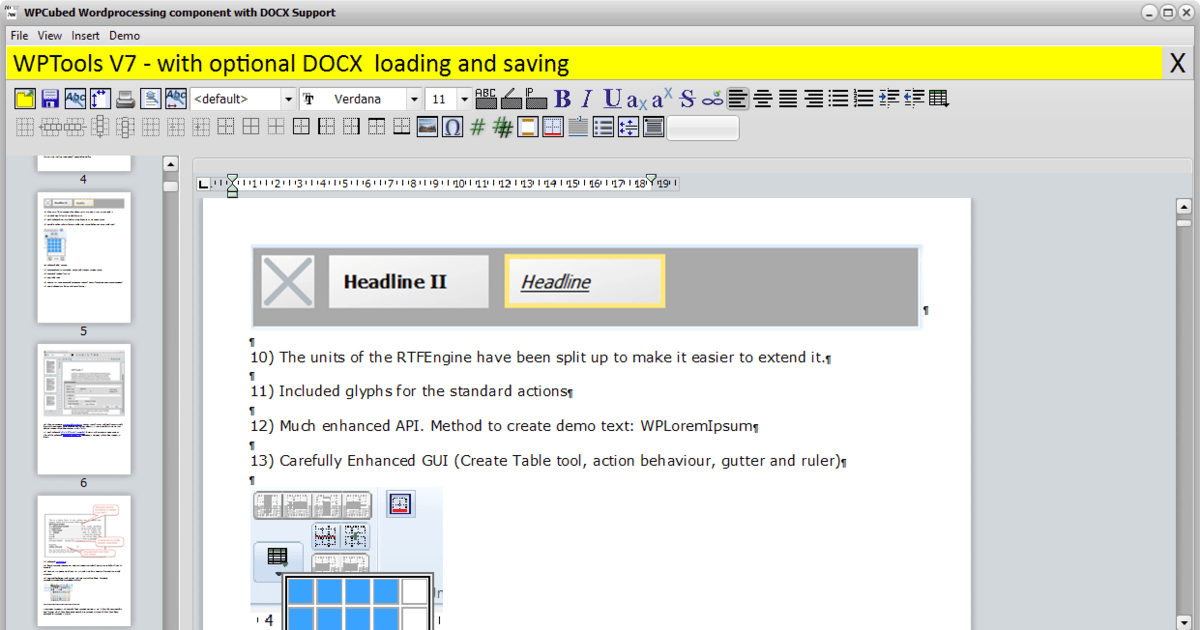Insert a picture using the image icon
This screenshot has width=1200, height=630.
pyautogui.click(x=427, y=126)
